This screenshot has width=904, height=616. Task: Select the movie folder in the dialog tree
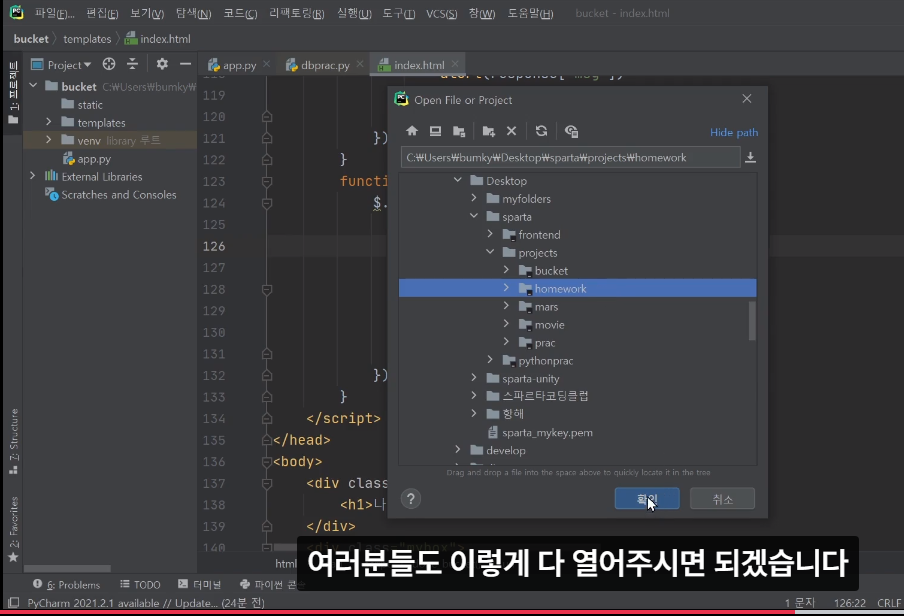549,325
